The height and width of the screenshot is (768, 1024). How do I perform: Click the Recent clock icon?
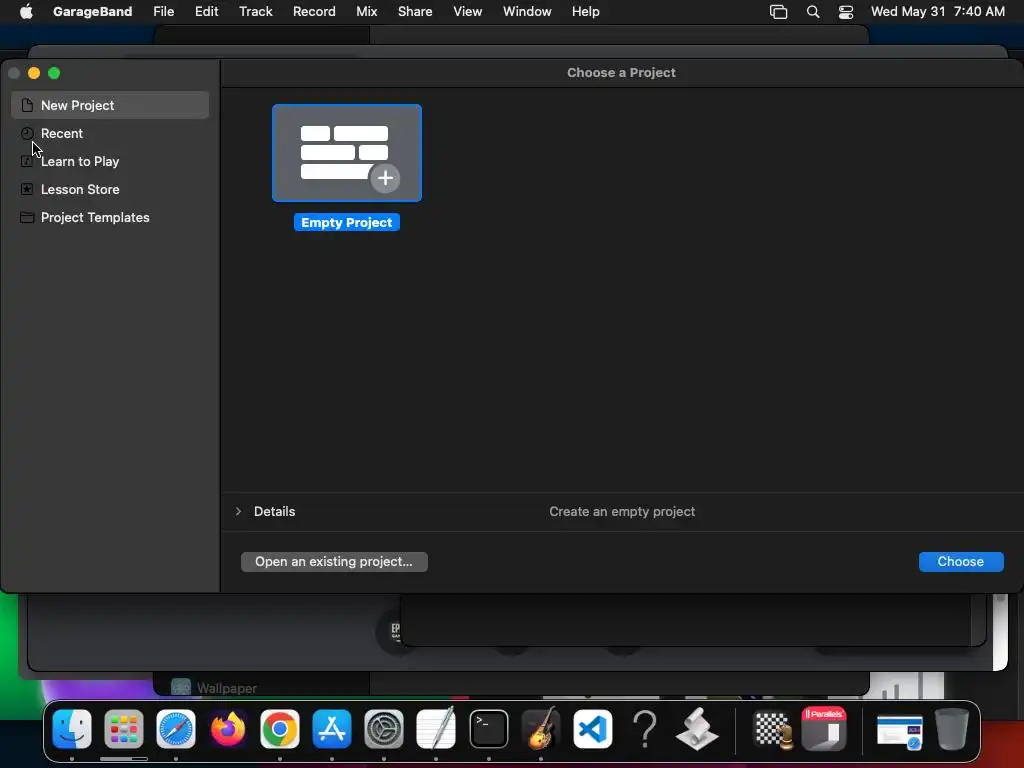(27, 133)
